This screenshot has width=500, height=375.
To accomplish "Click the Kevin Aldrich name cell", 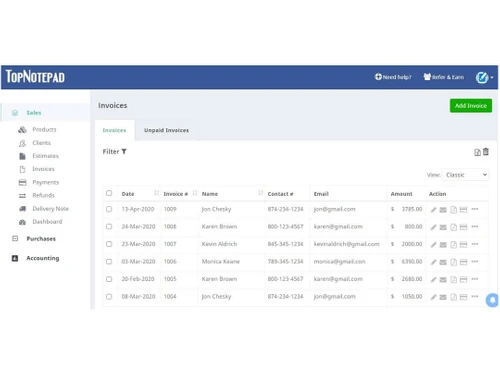I will point(219,244).
